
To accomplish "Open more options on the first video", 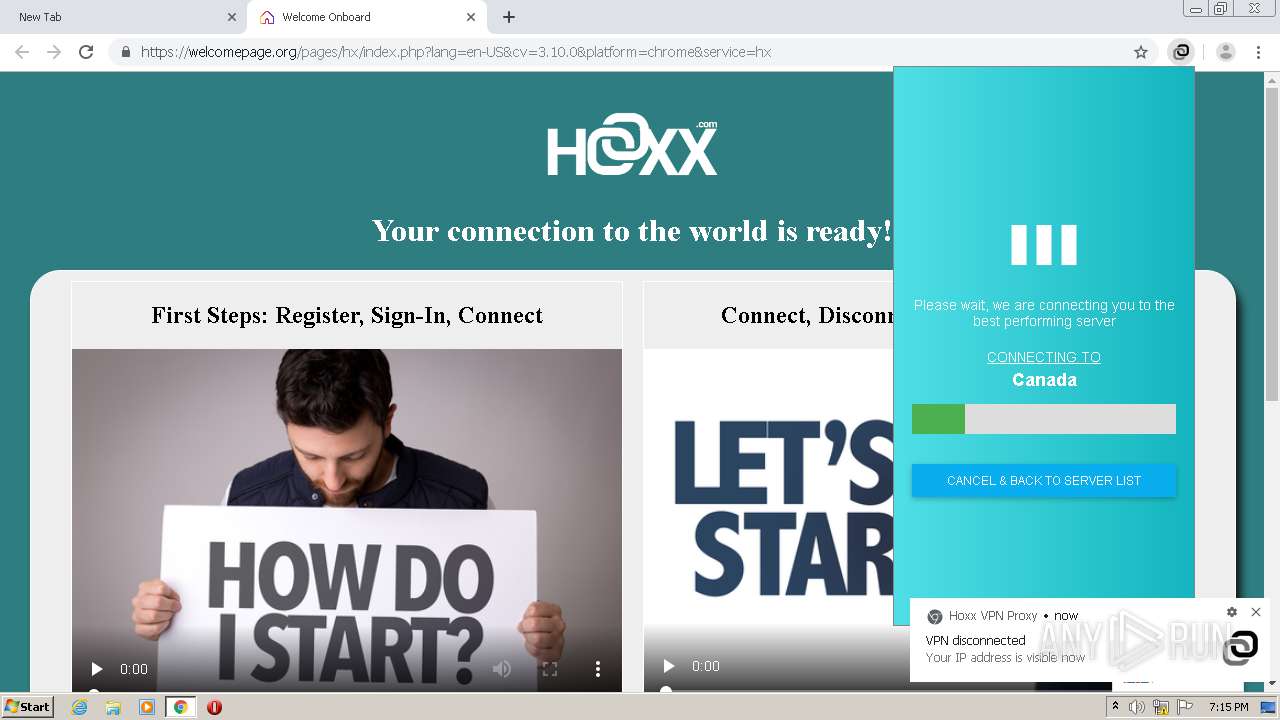I will click(x=598, y=669).
